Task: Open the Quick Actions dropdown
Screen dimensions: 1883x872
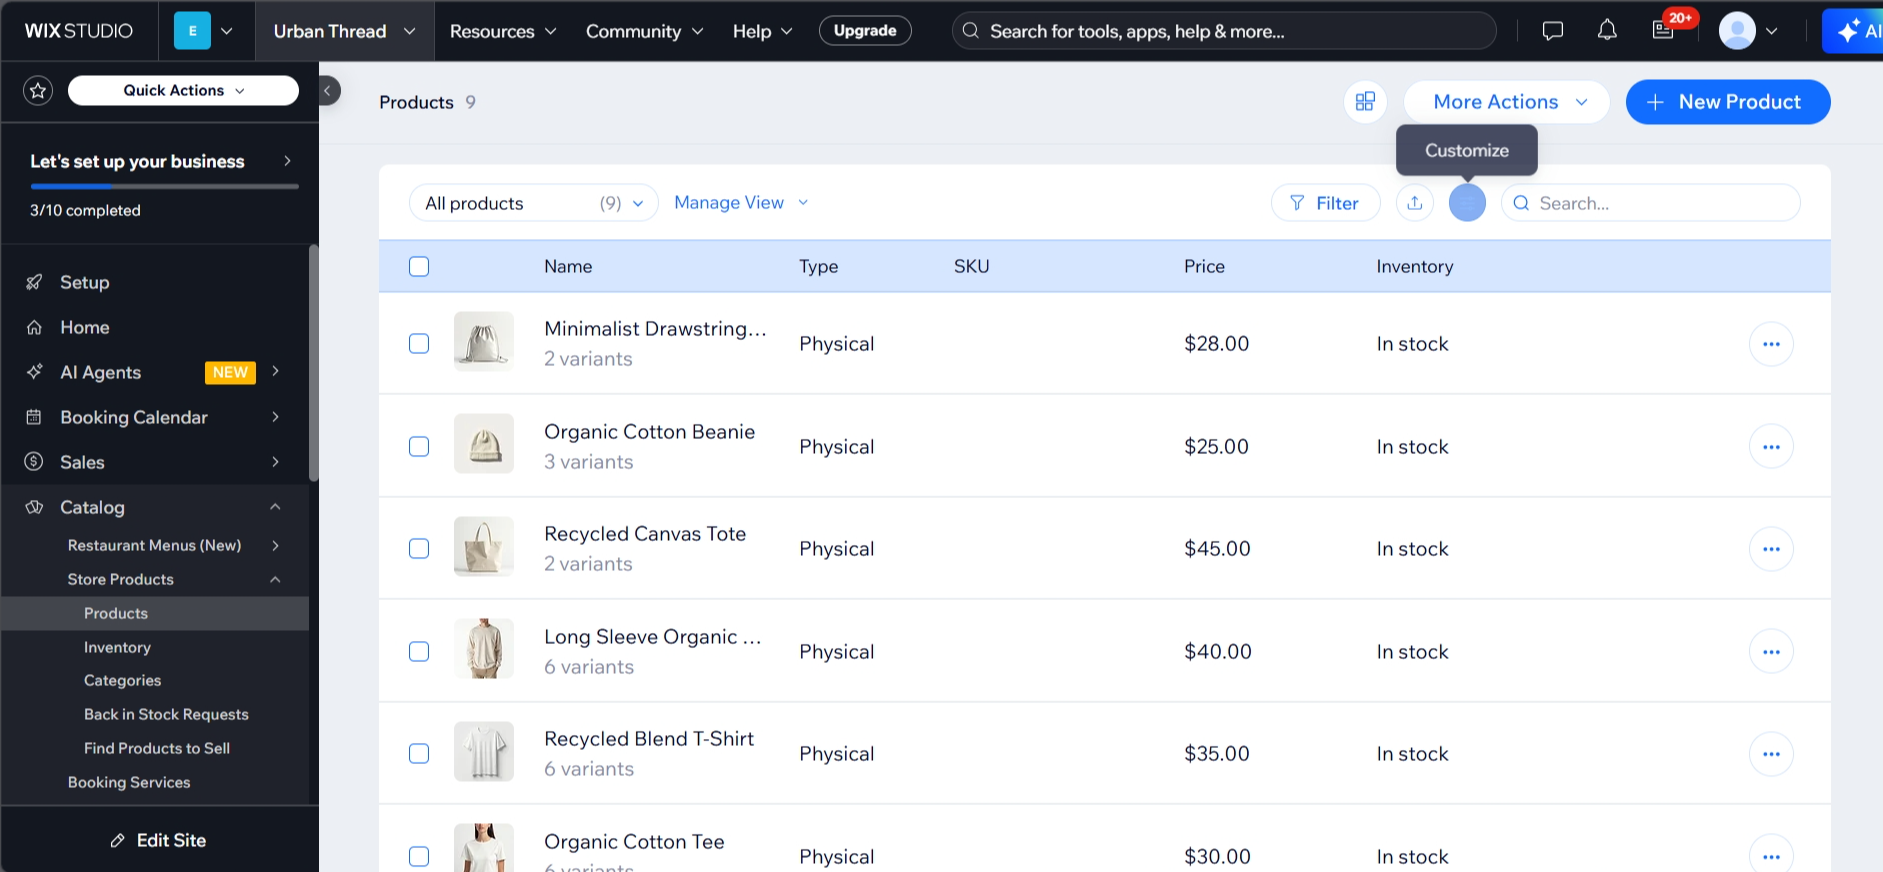Action: click(x=183, y=90)
